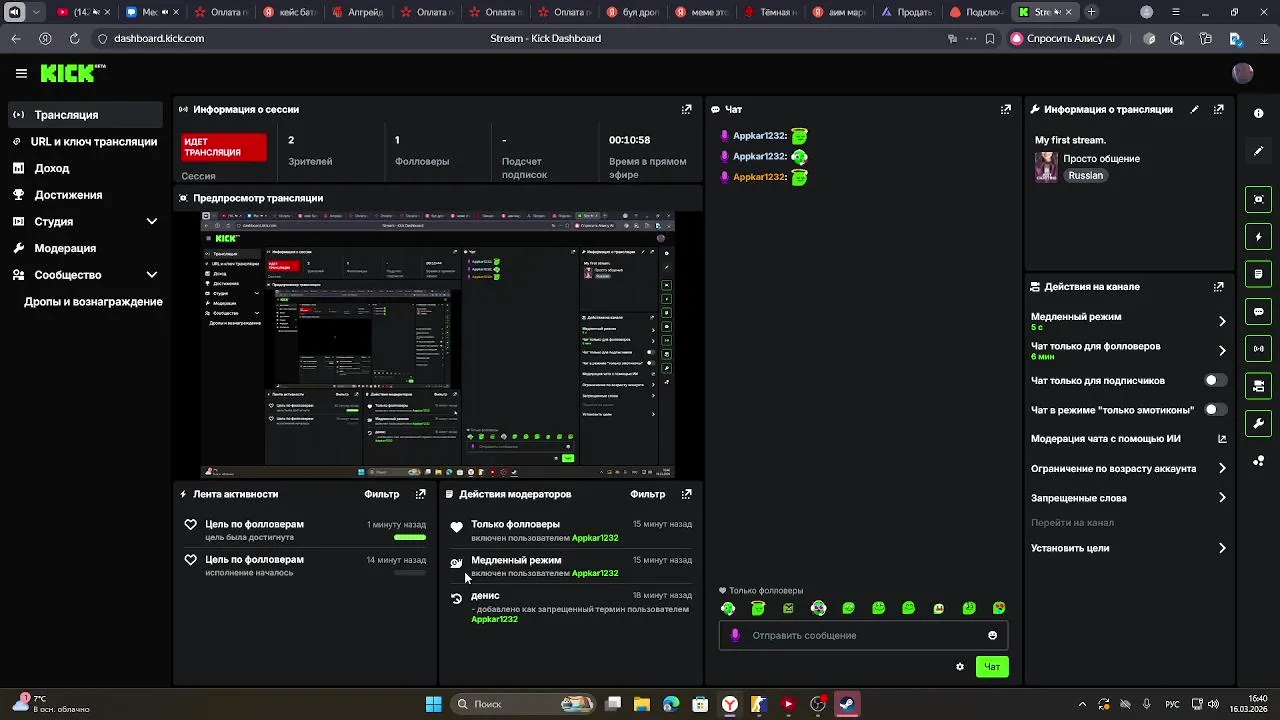Click the pencil icon in right sidebar
Viewport: 1280px width, 720px height.
pyautogui.click(x=1258, y=151)
